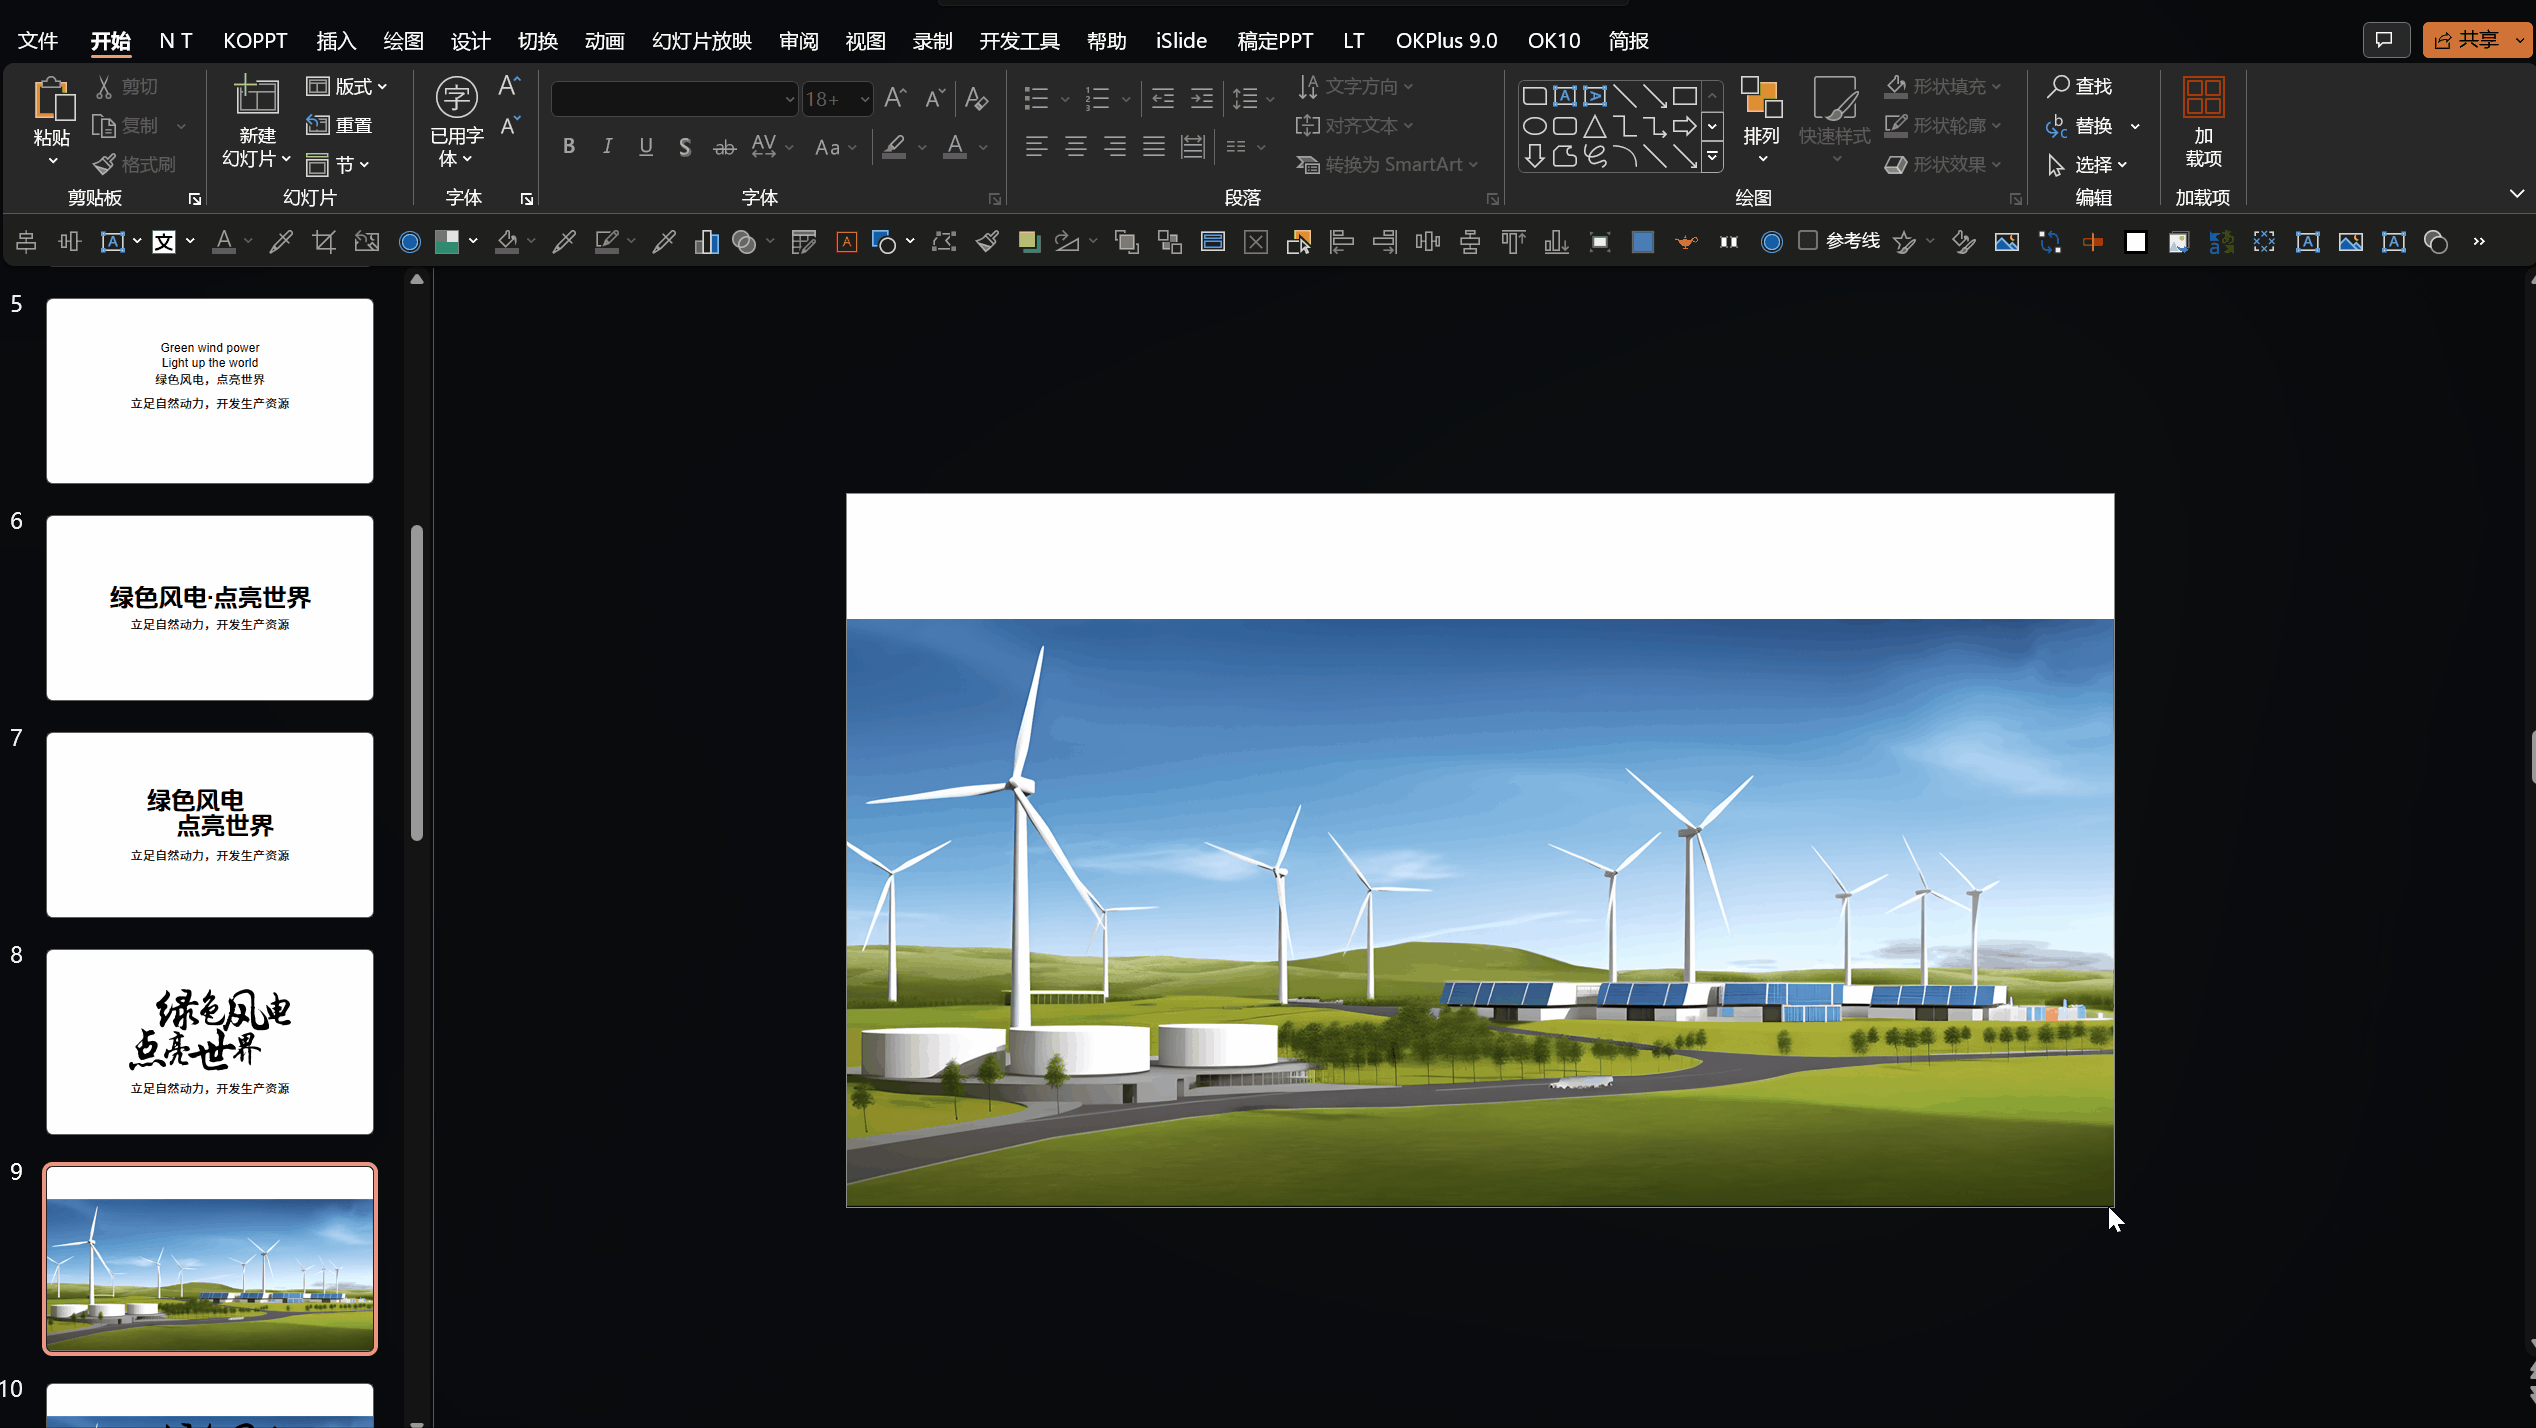Click the Reset (重置) button
The image size is (2536, 1428).
coord(340,125)
